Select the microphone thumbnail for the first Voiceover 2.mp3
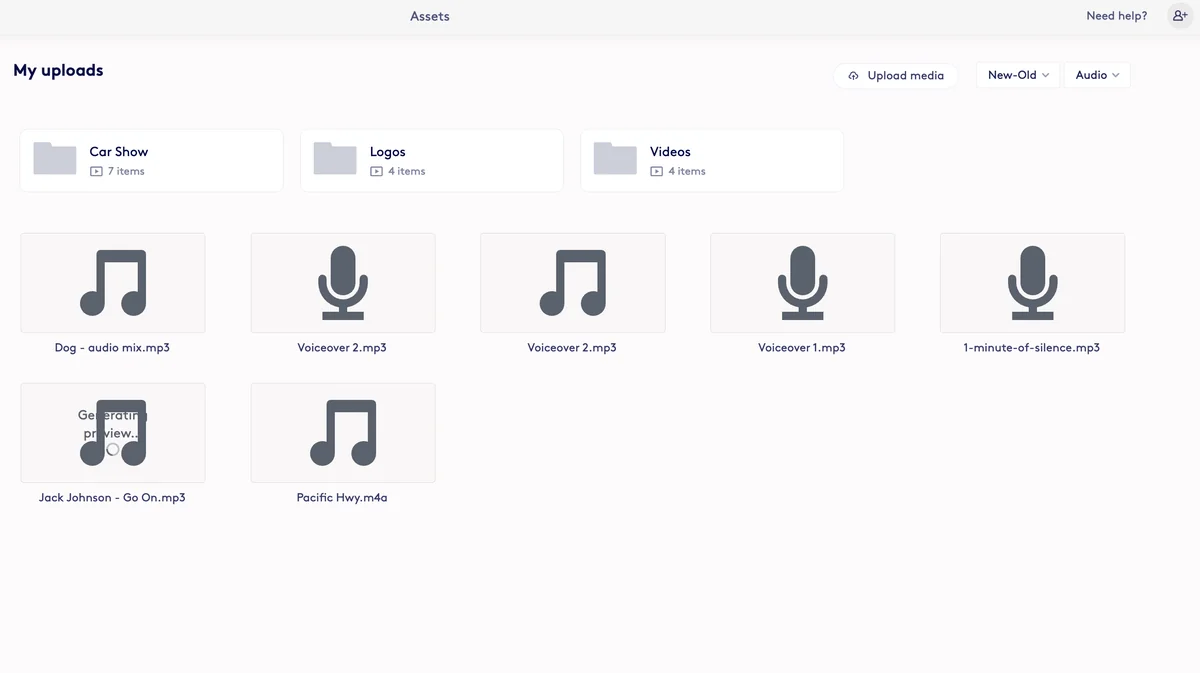 coord(343,282)
